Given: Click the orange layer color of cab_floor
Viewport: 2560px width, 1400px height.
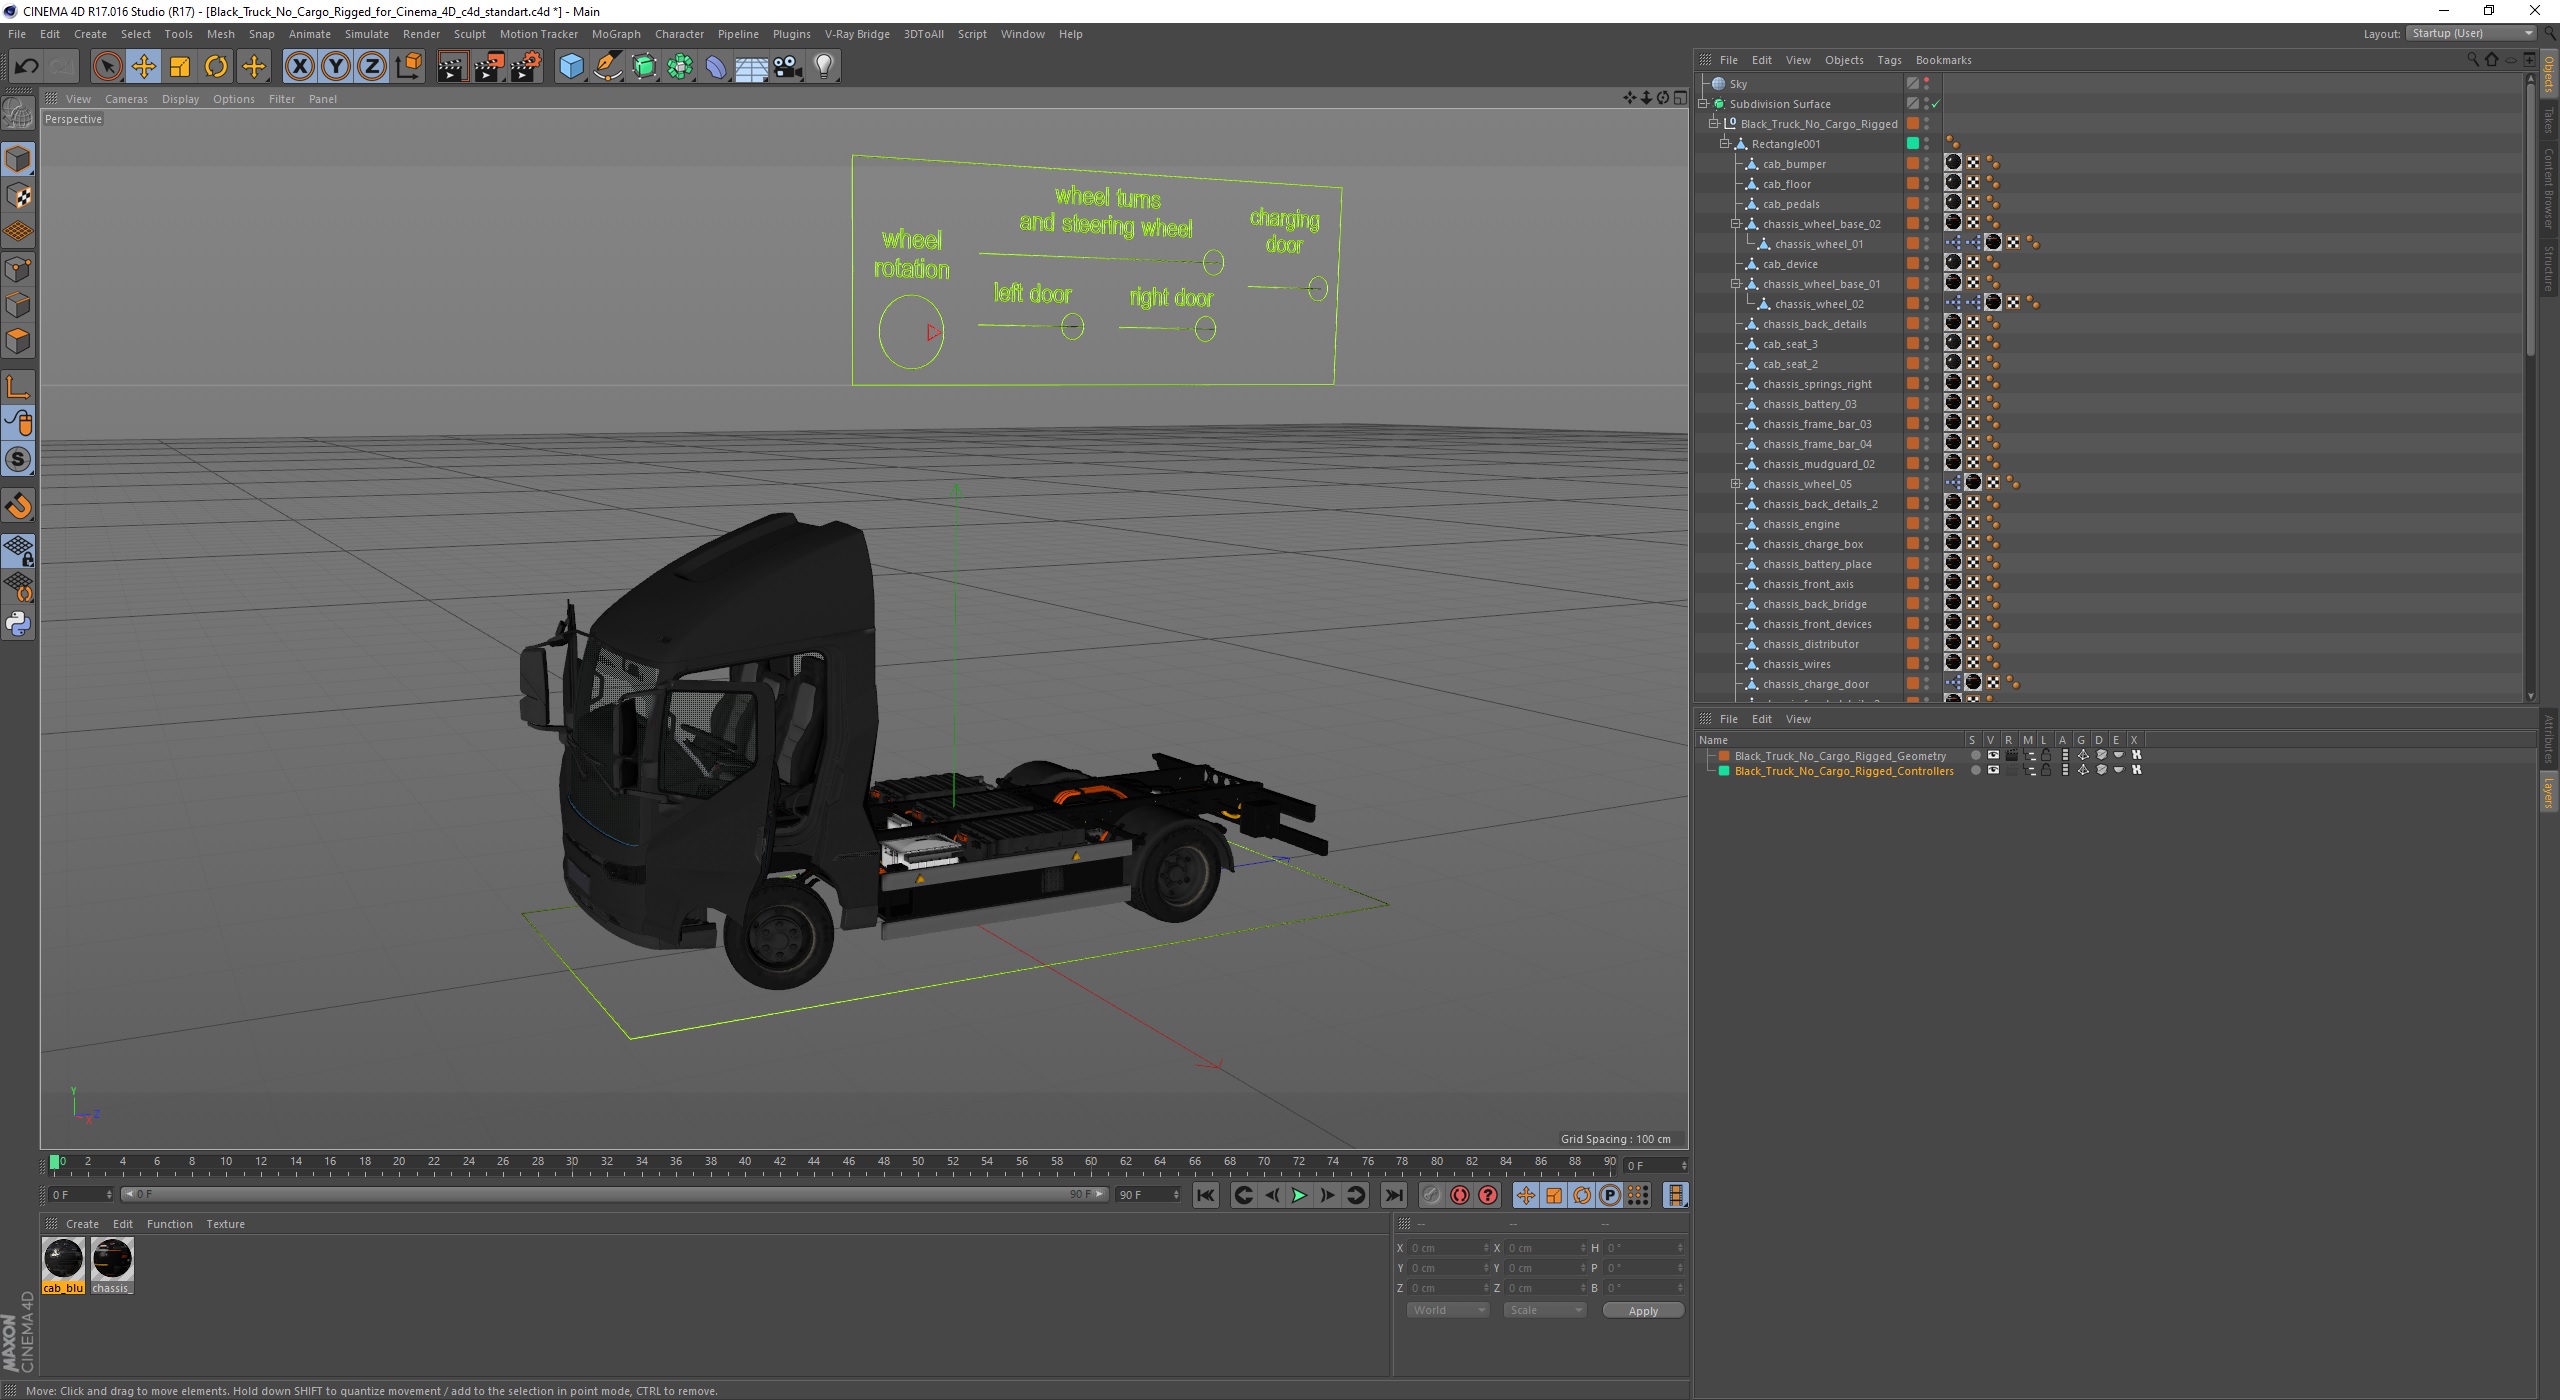Looking at the screenshot, I should point(1912,184).
